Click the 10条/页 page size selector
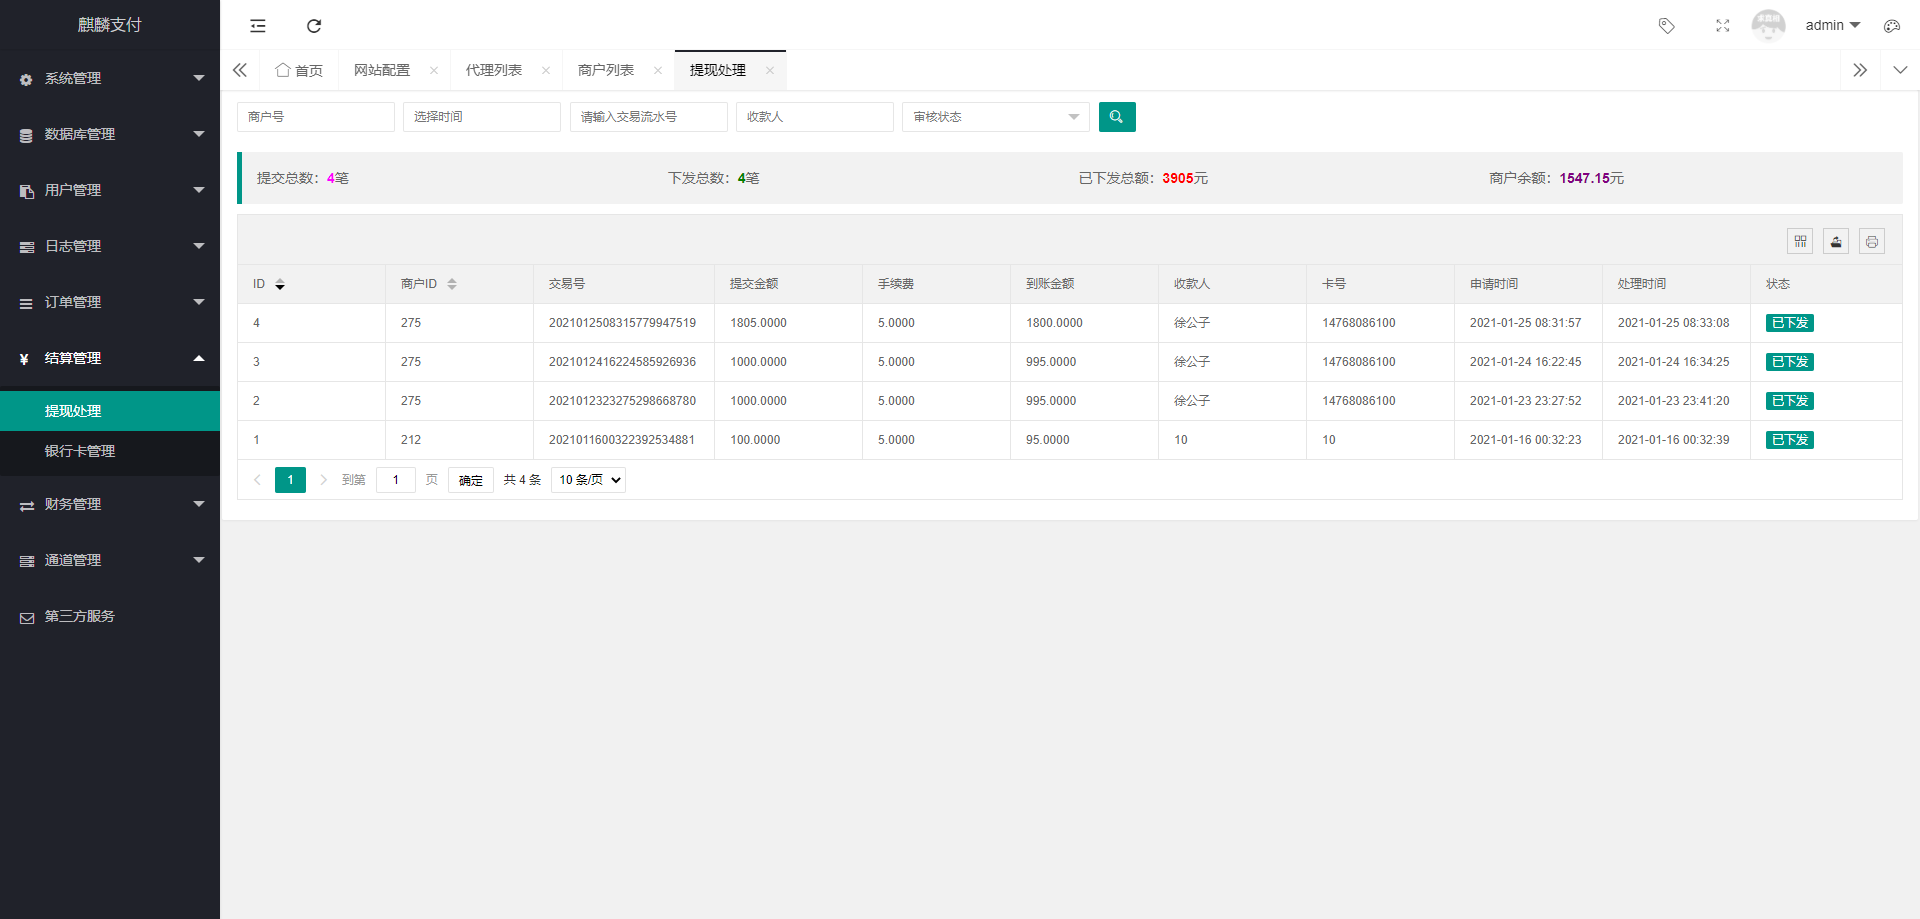The width and height of the screenshot is (1920, 919). tap(588, 480)
